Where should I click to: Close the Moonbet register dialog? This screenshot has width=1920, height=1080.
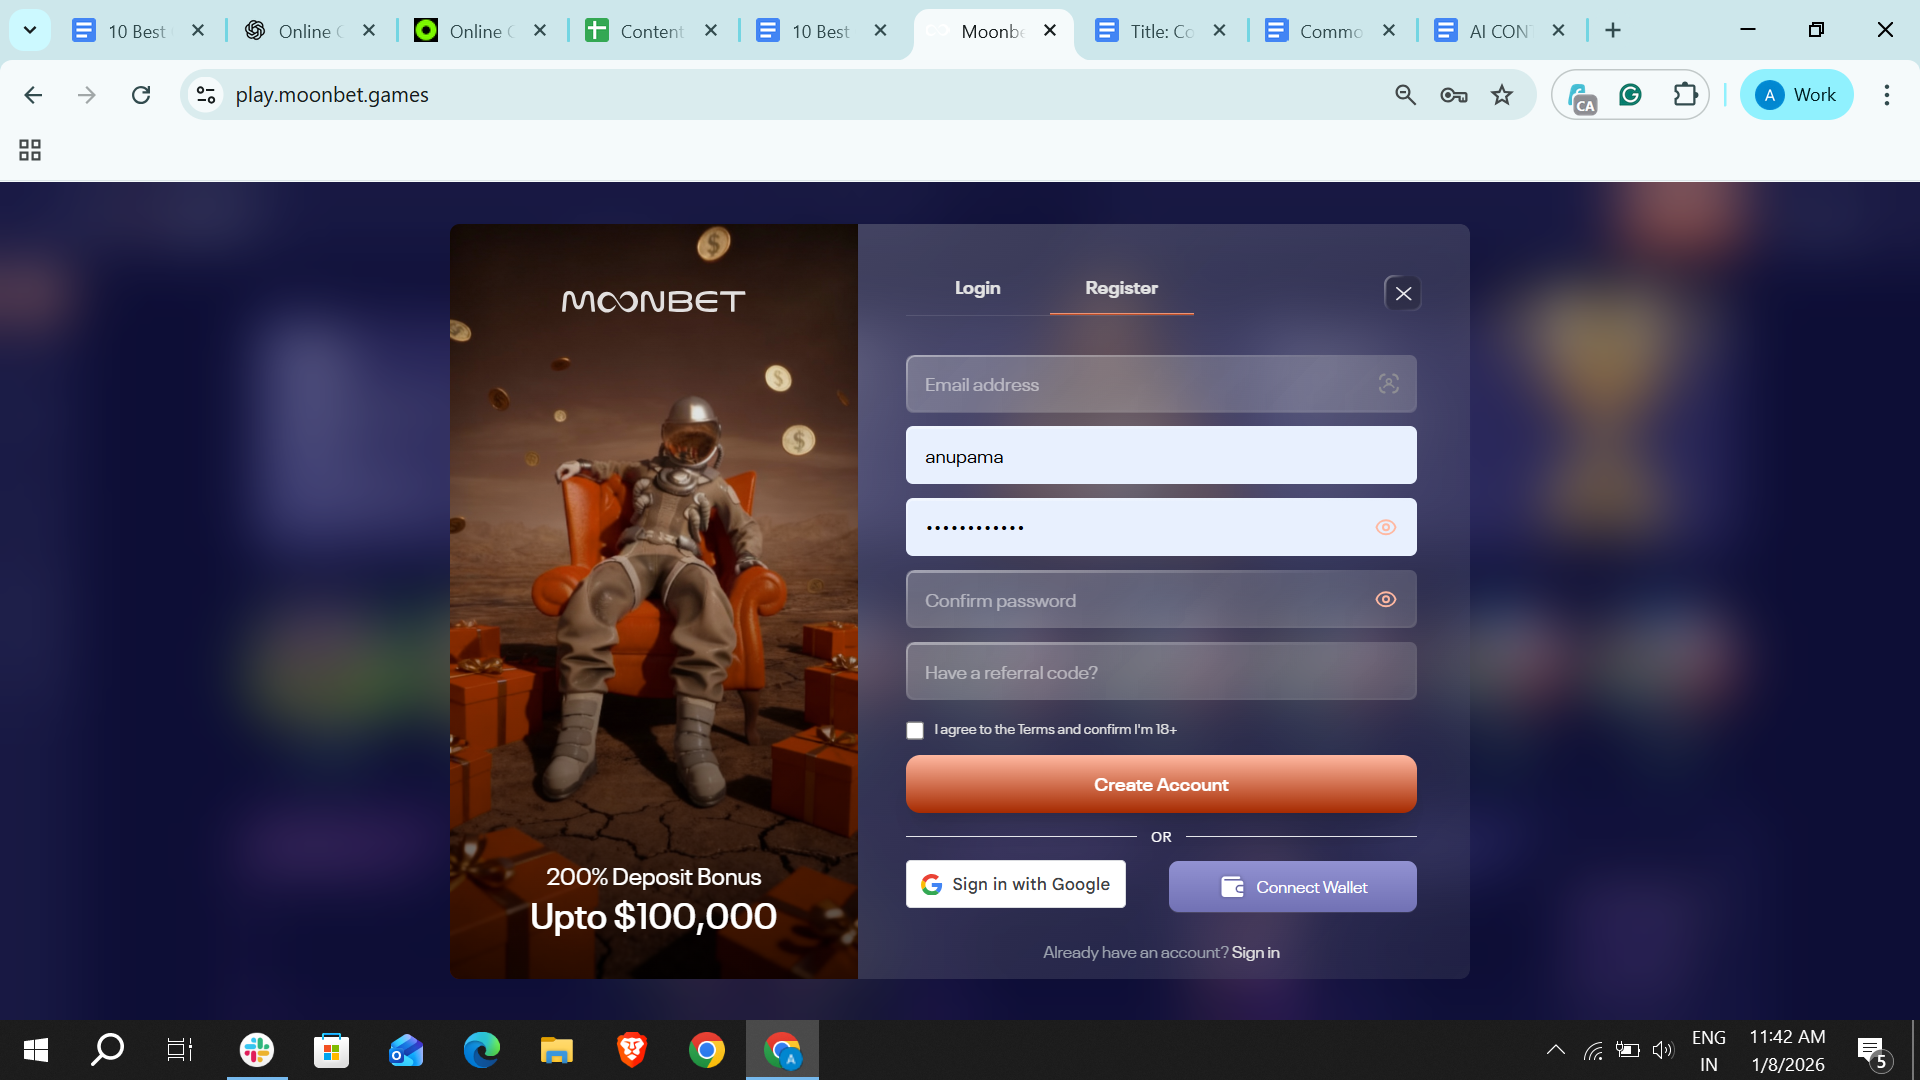tap(1403, 293)
